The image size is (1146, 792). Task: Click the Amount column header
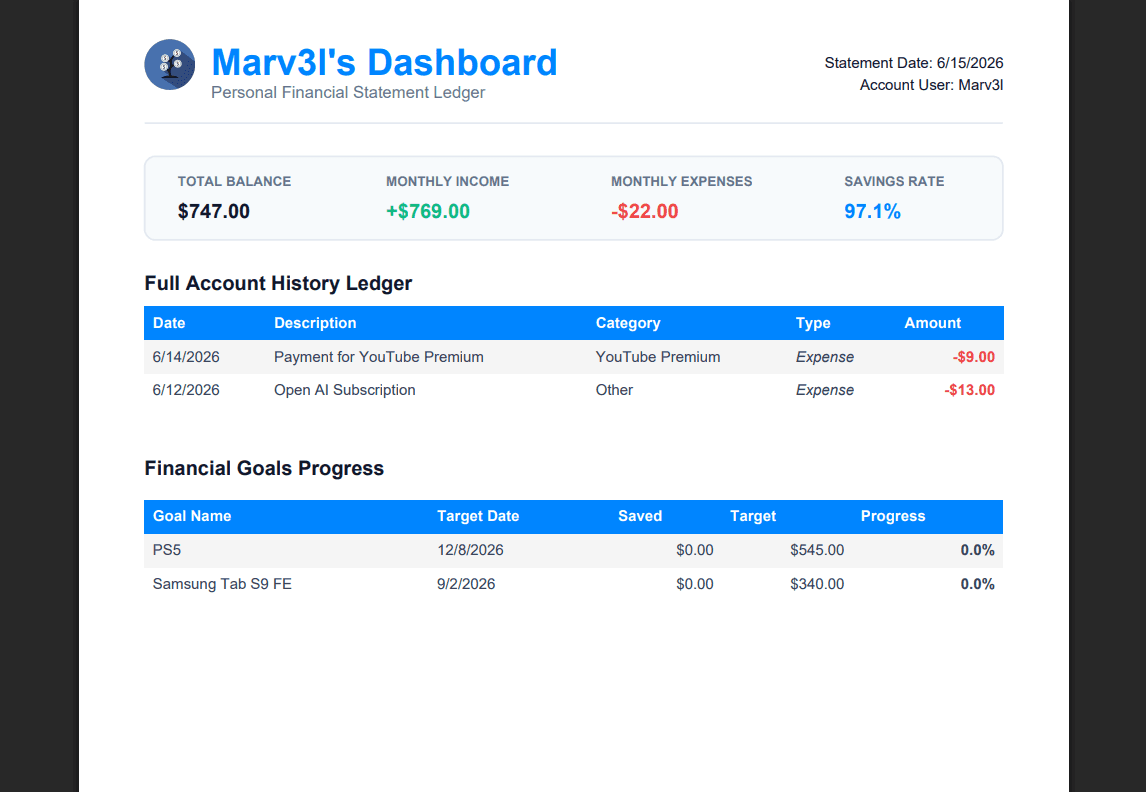point(933,323)
